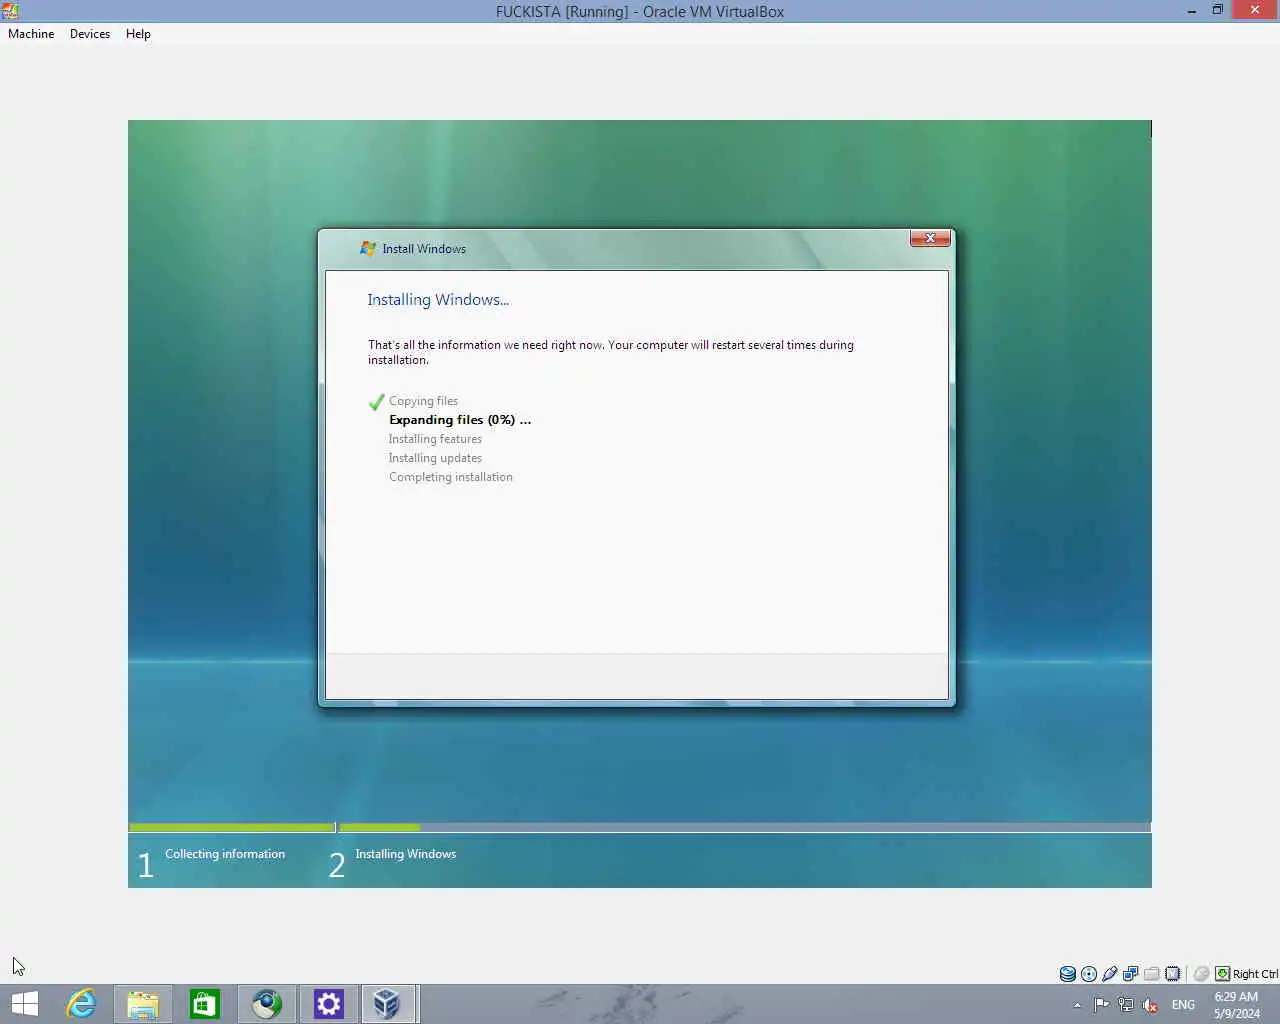This screenshot has height=1024, width=1280.
Task: Switch to VirtualBox cube taskbar icon
Action: coord(387,1004)
